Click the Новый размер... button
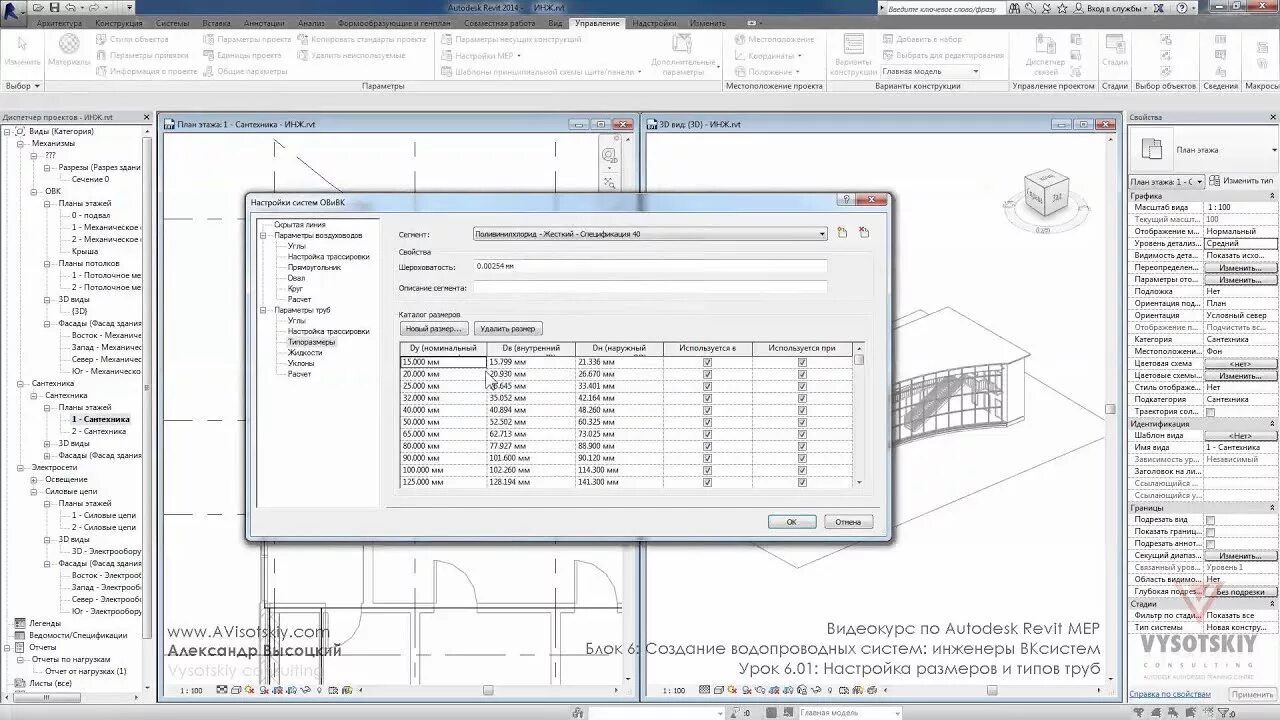The width and height of the screenshot is (1280, 720). (434, 328)
